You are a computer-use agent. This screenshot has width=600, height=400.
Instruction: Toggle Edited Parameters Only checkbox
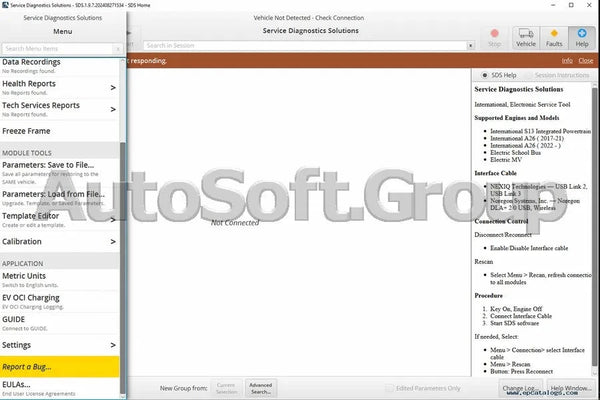(x=389, y=388)
